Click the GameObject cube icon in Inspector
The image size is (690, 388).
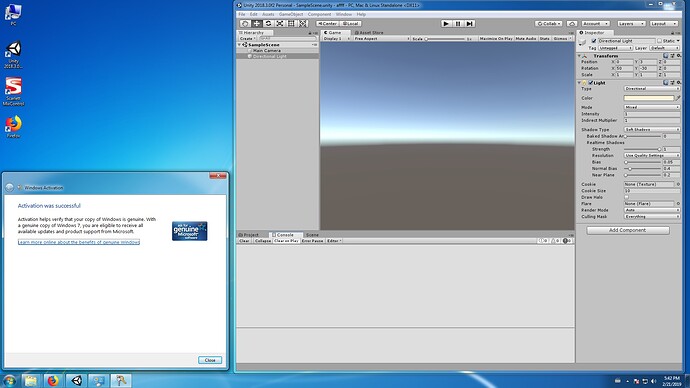[583, 42]
